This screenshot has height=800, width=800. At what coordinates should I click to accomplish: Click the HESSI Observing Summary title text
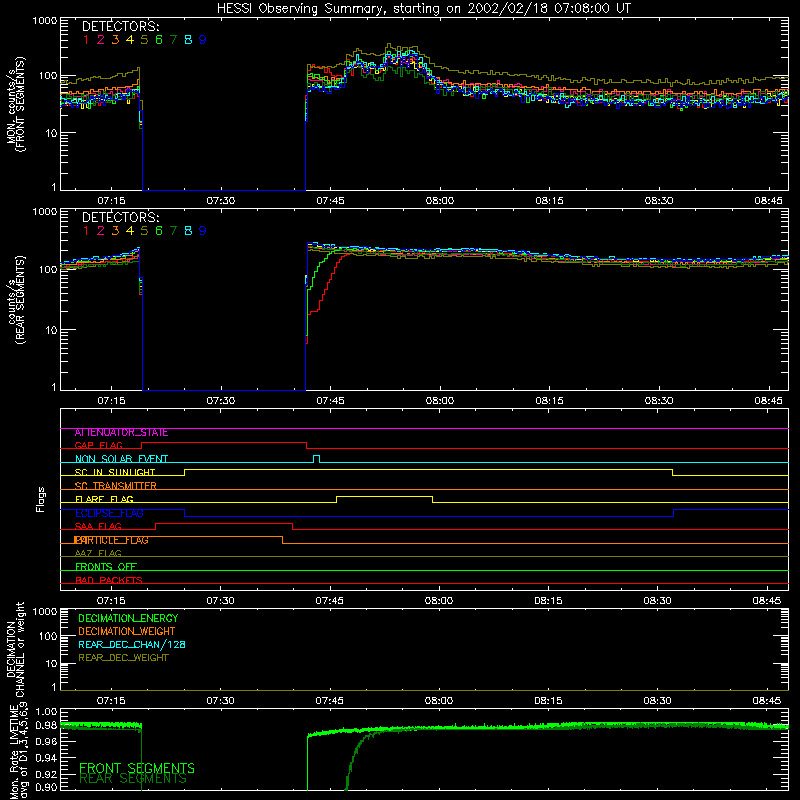pos(423,9)
